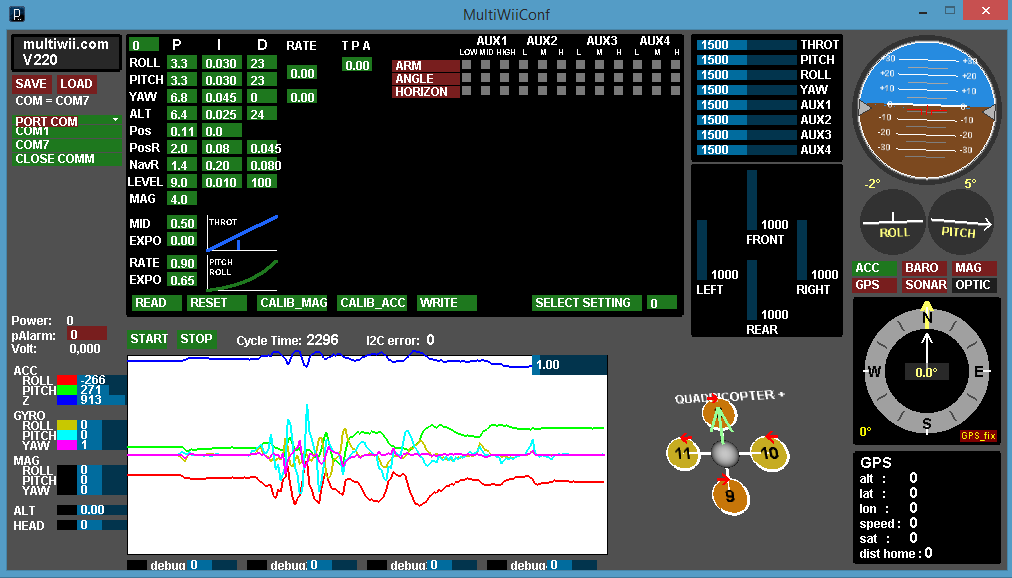Toggle ARM on AUX4 H

[675, 65]
